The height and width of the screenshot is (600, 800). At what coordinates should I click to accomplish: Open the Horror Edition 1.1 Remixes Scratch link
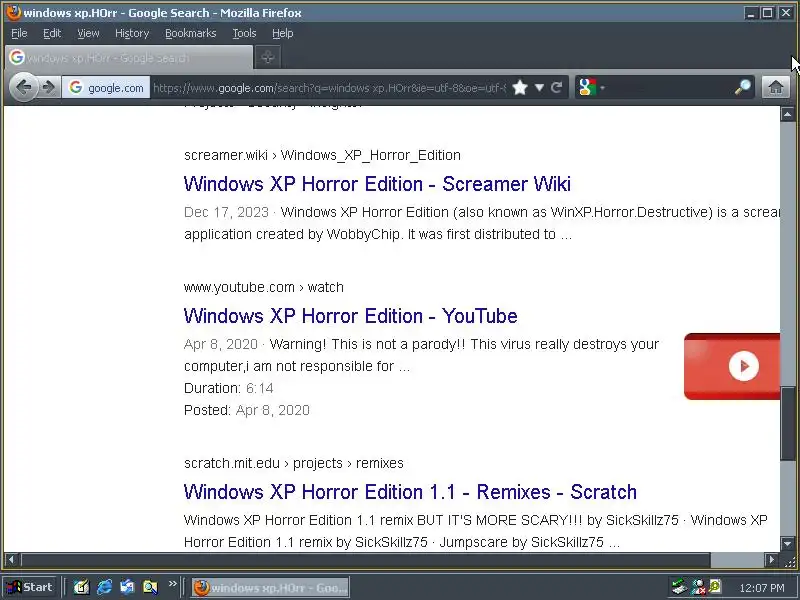410,492
